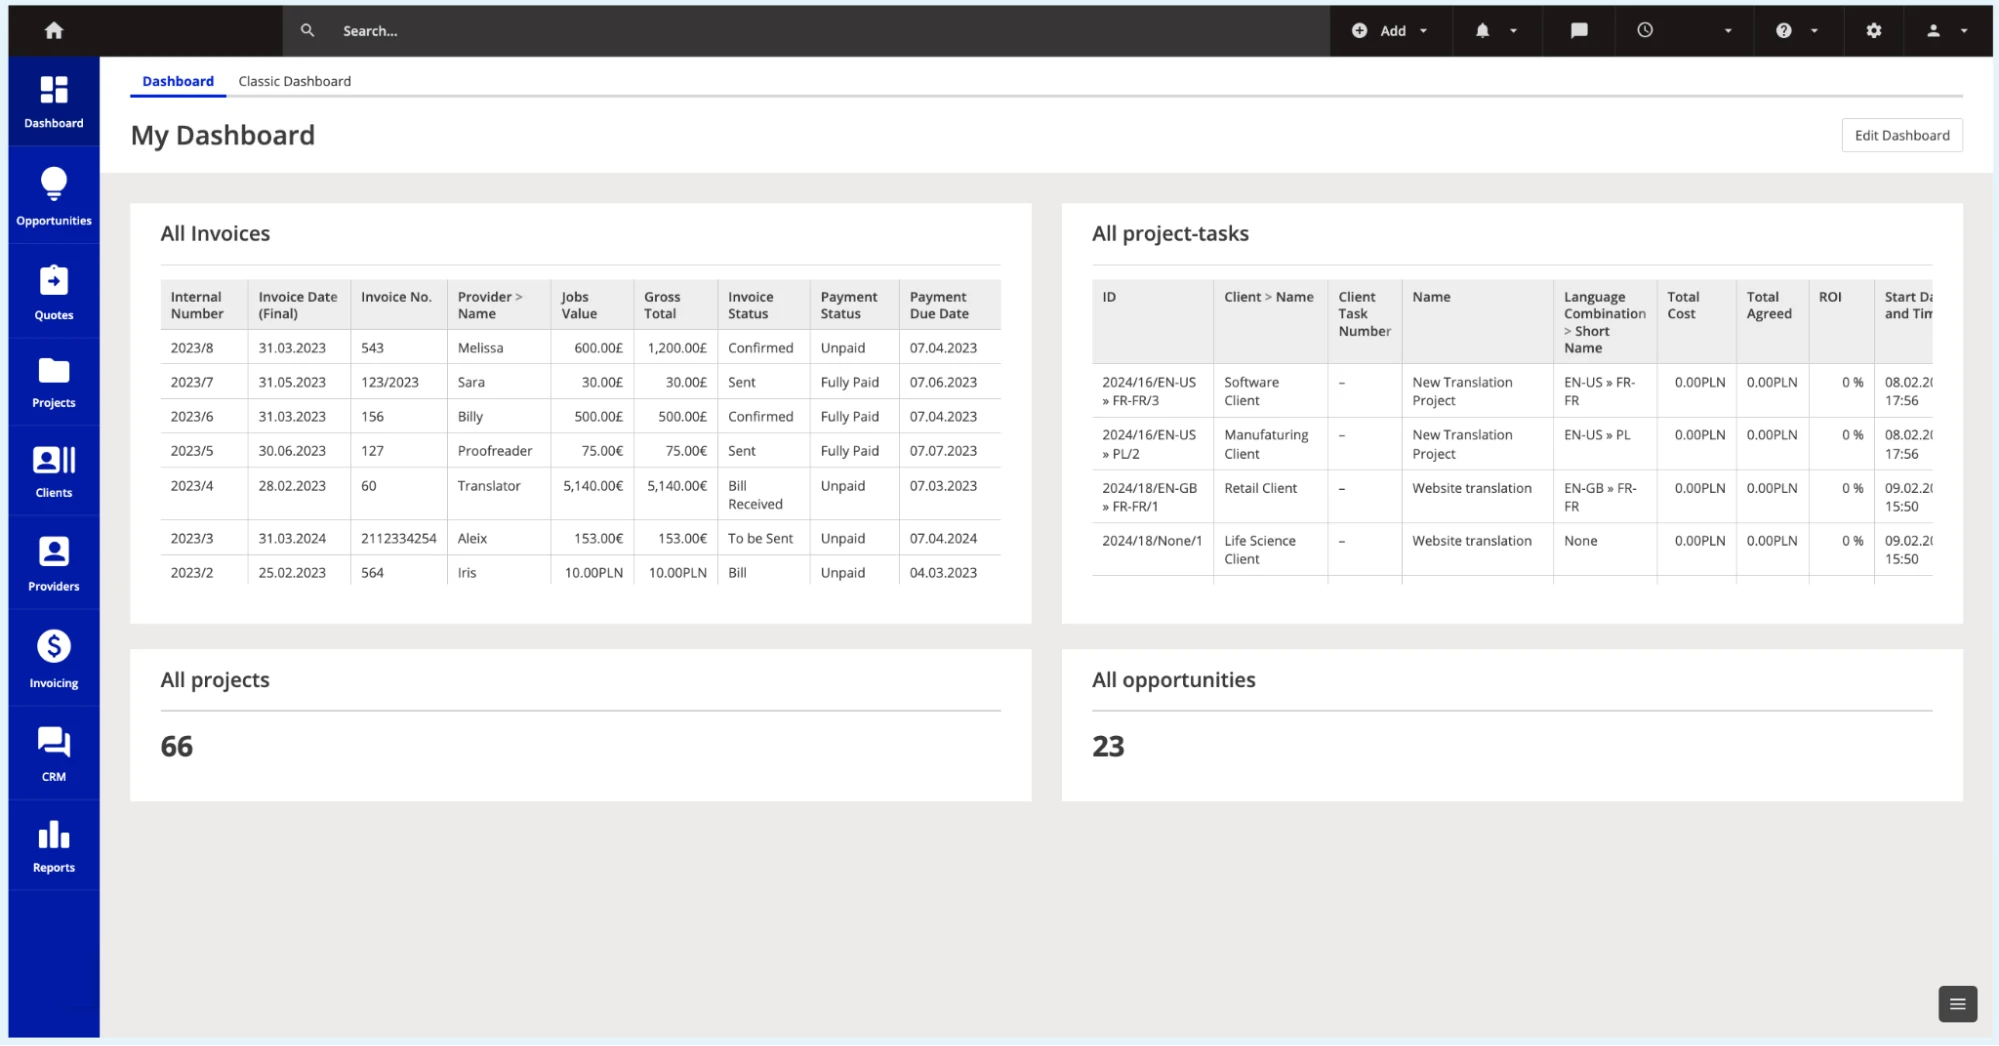Open the Opportunities section in sidebar
1999x1046 pixels.
point(54,196)
